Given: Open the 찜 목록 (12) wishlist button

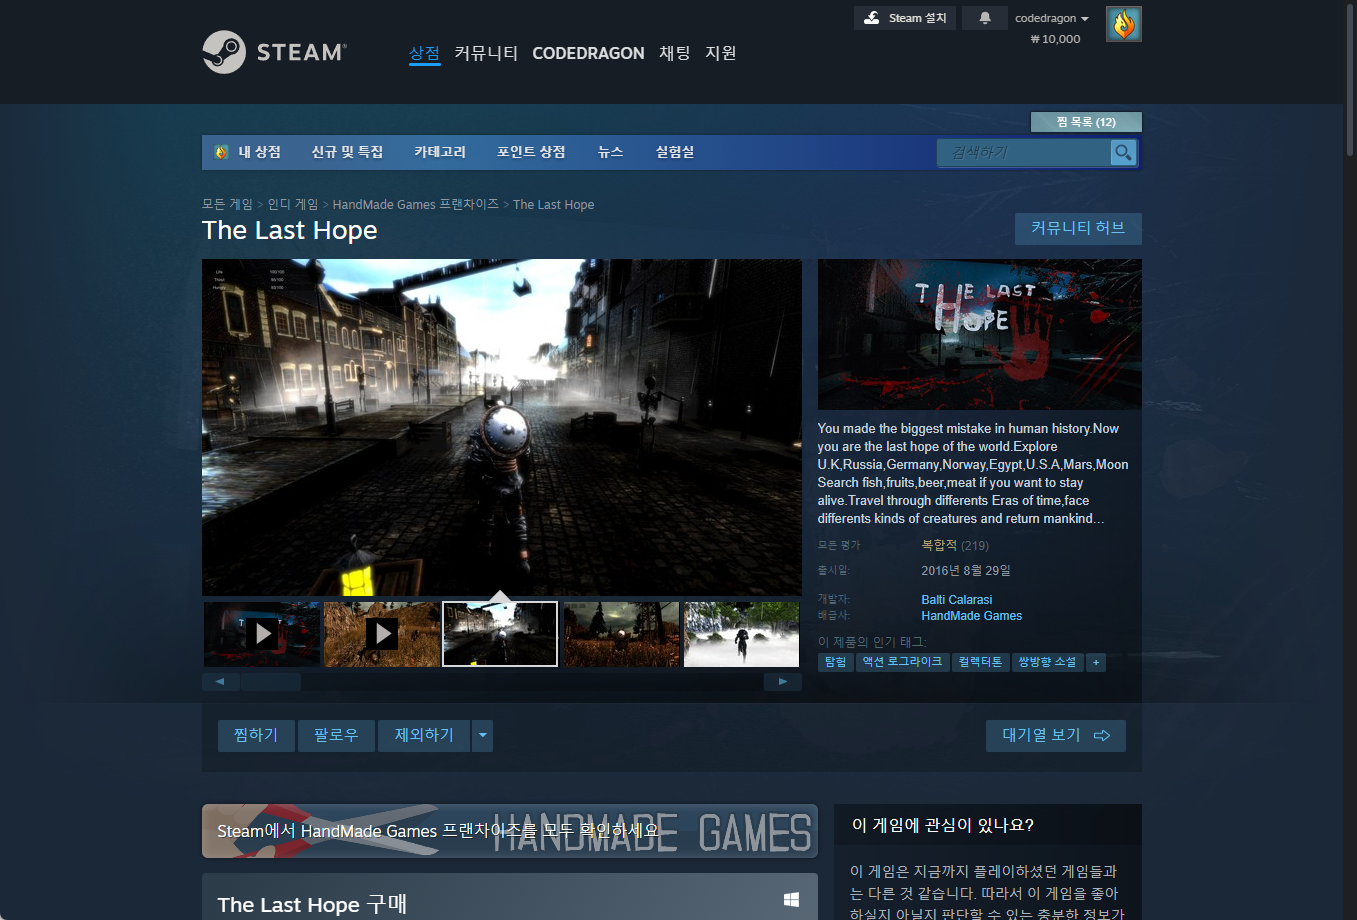Looking at the screenshot, I should tap(1086, 122).
